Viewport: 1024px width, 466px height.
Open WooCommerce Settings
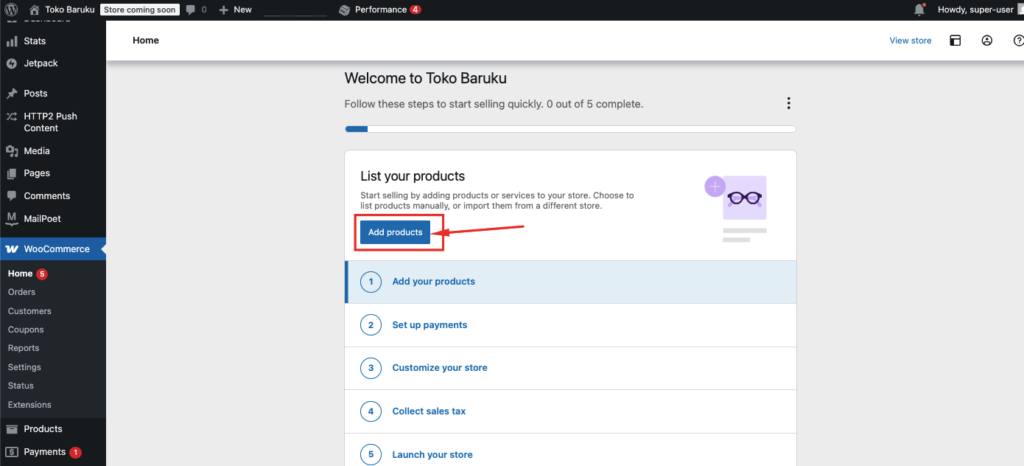pos(24,367)
